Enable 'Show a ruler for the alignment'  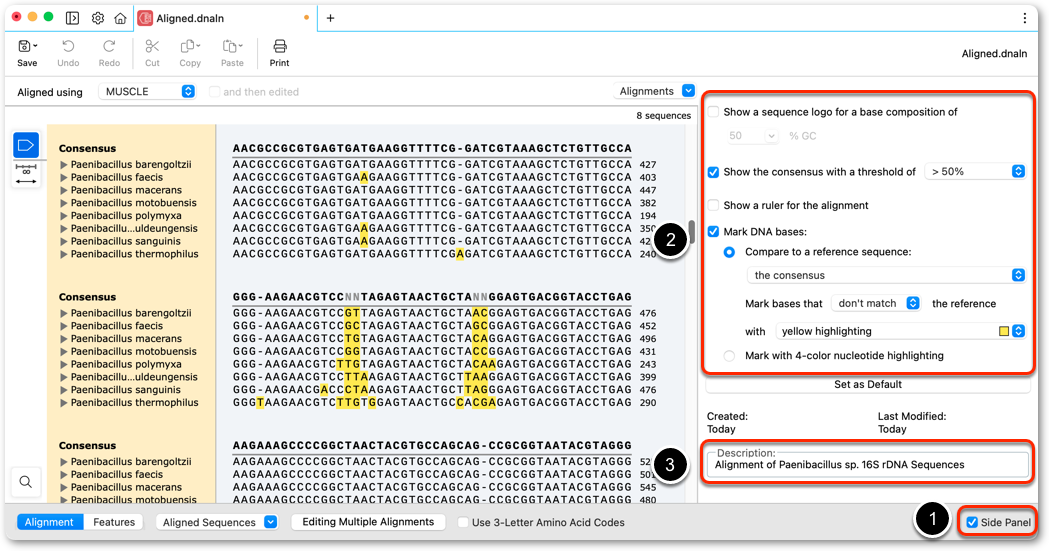[714, 205]
